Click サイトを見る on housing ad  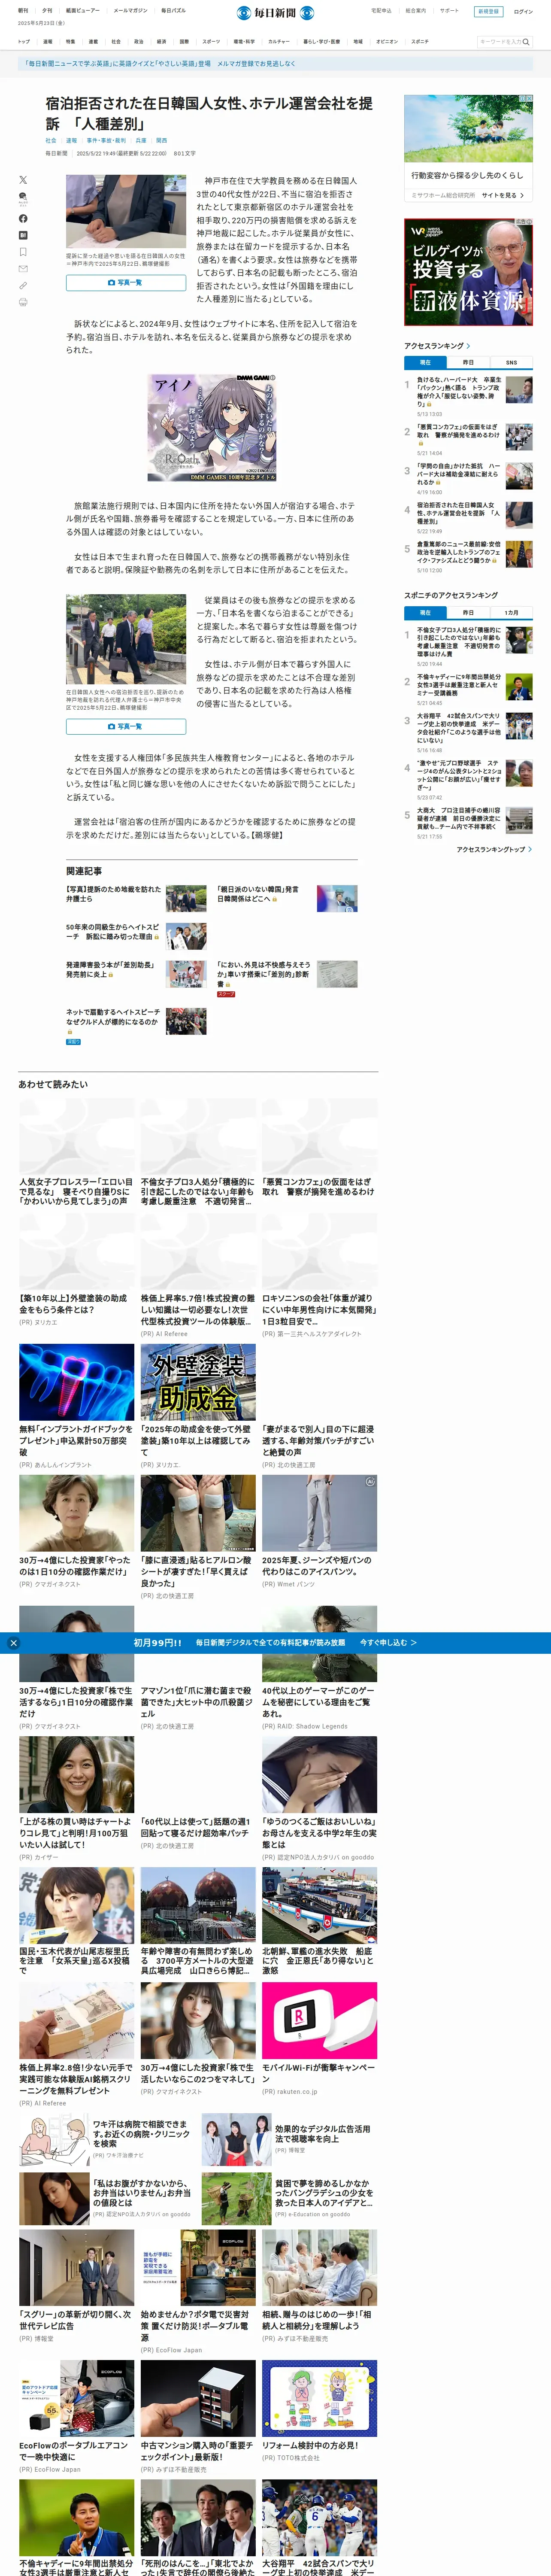(x=503, y=195)
